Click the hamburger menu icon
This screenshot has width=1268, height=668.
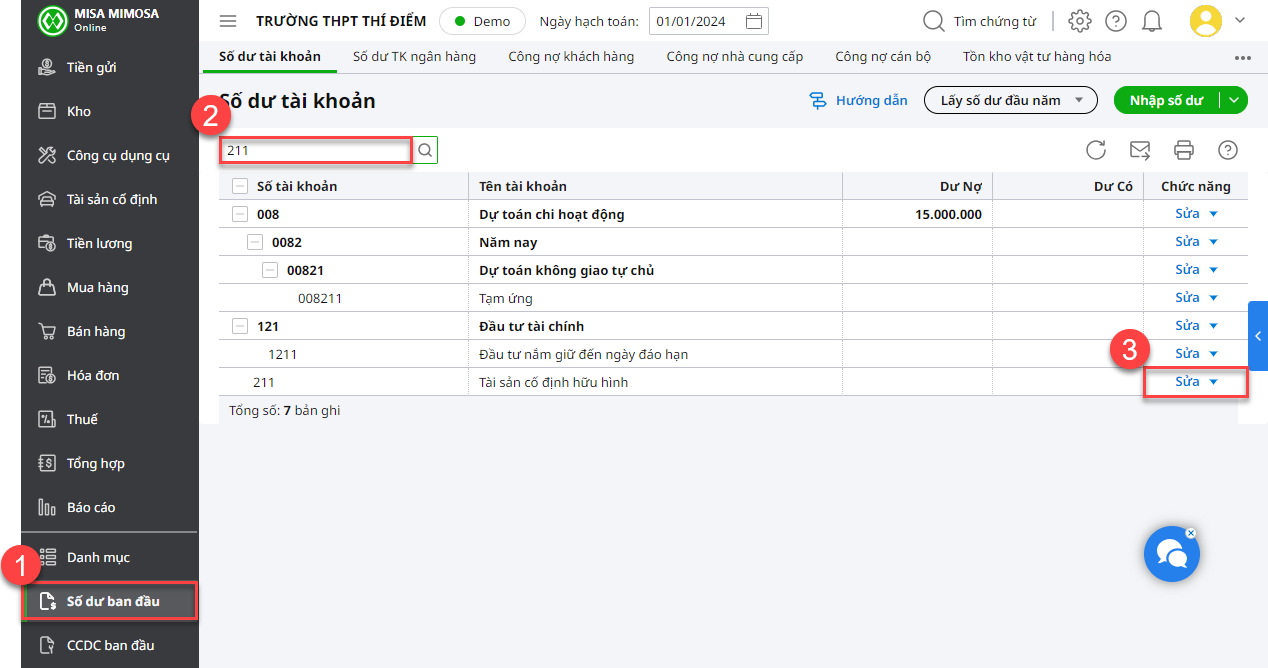[x=228, y=21]
